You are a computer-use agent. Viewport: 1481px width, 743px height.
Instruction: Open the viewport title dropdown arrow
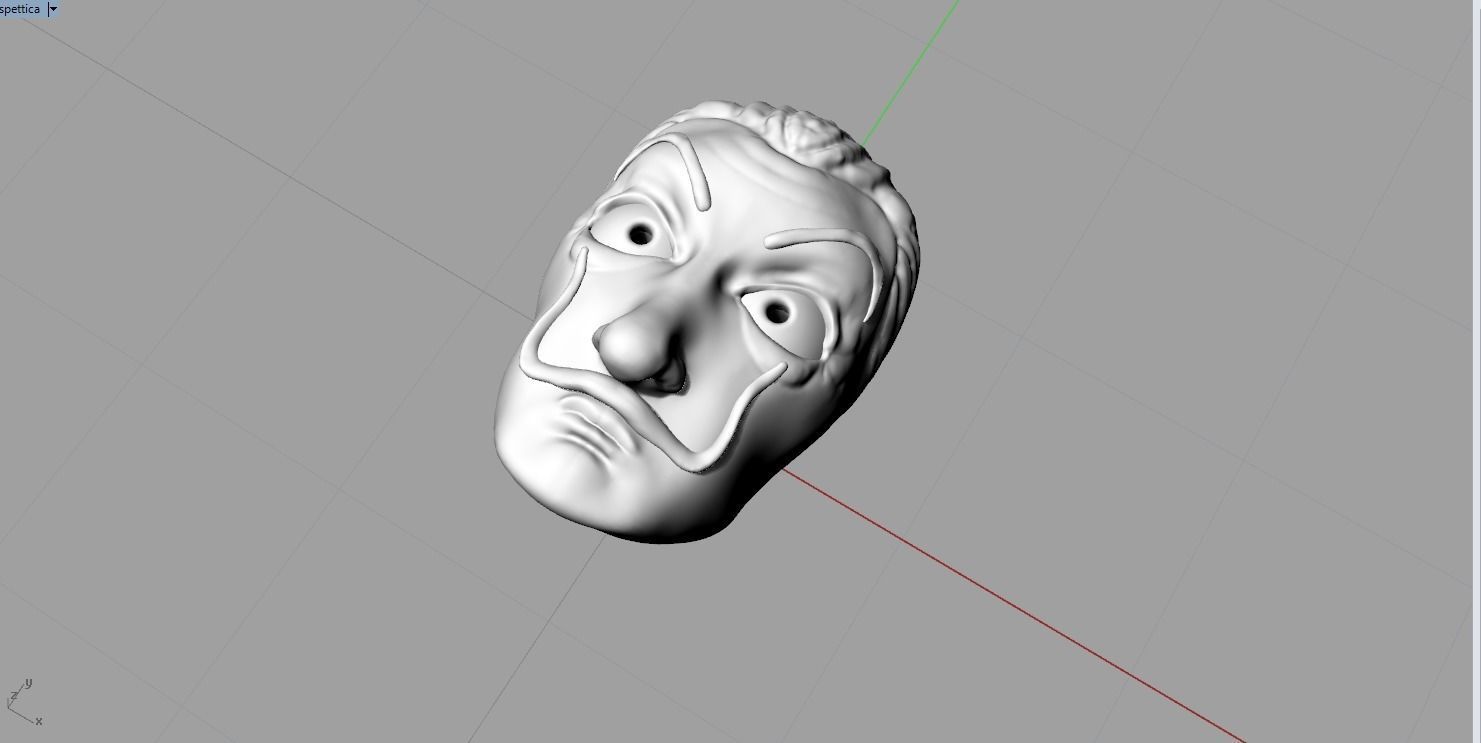[54, 9]
